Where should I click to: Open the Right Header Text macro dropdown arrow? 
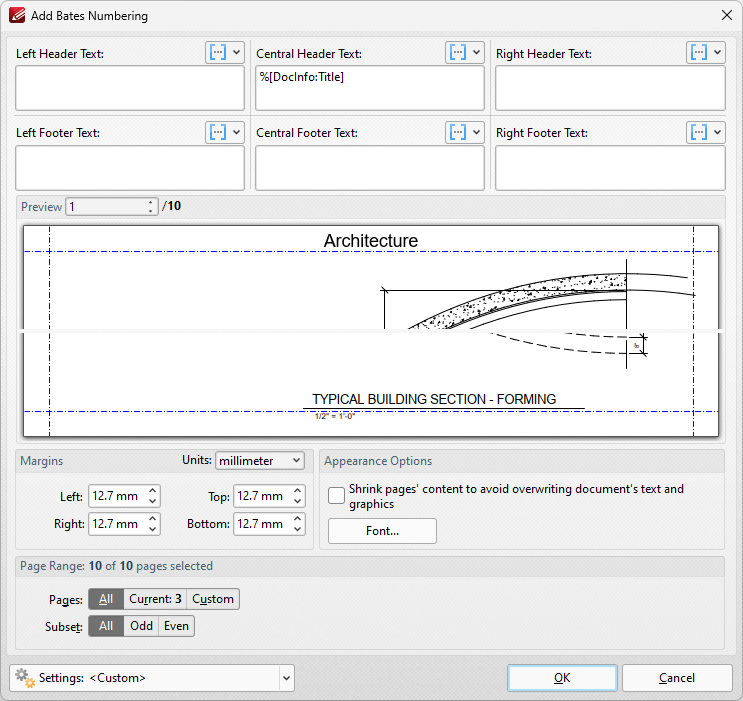coord(717,53)
